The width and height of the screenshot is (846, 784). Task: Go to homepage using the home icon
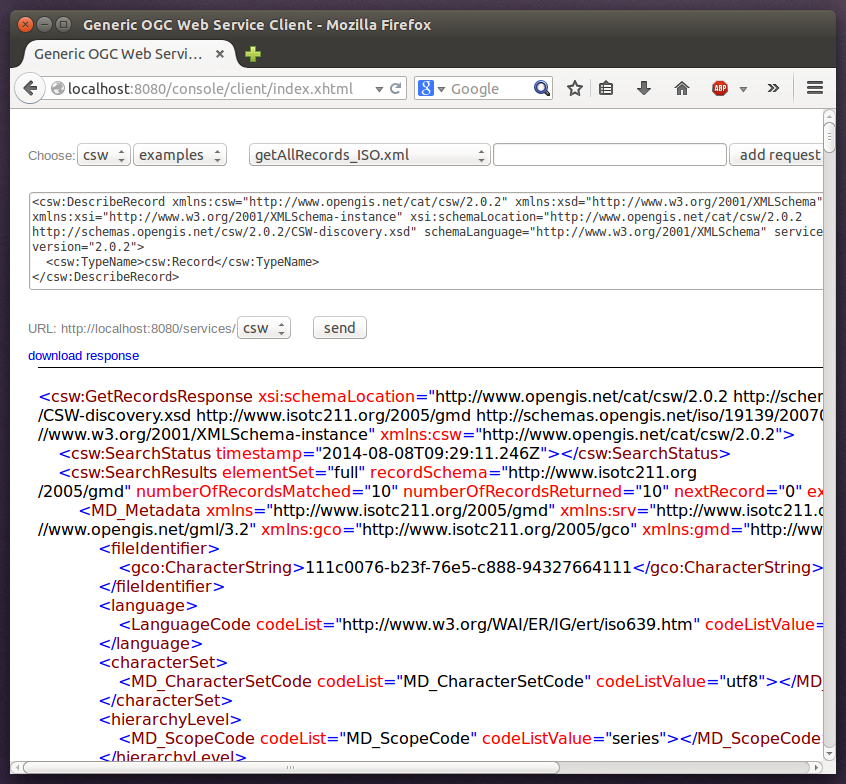[x=681, y=88]
